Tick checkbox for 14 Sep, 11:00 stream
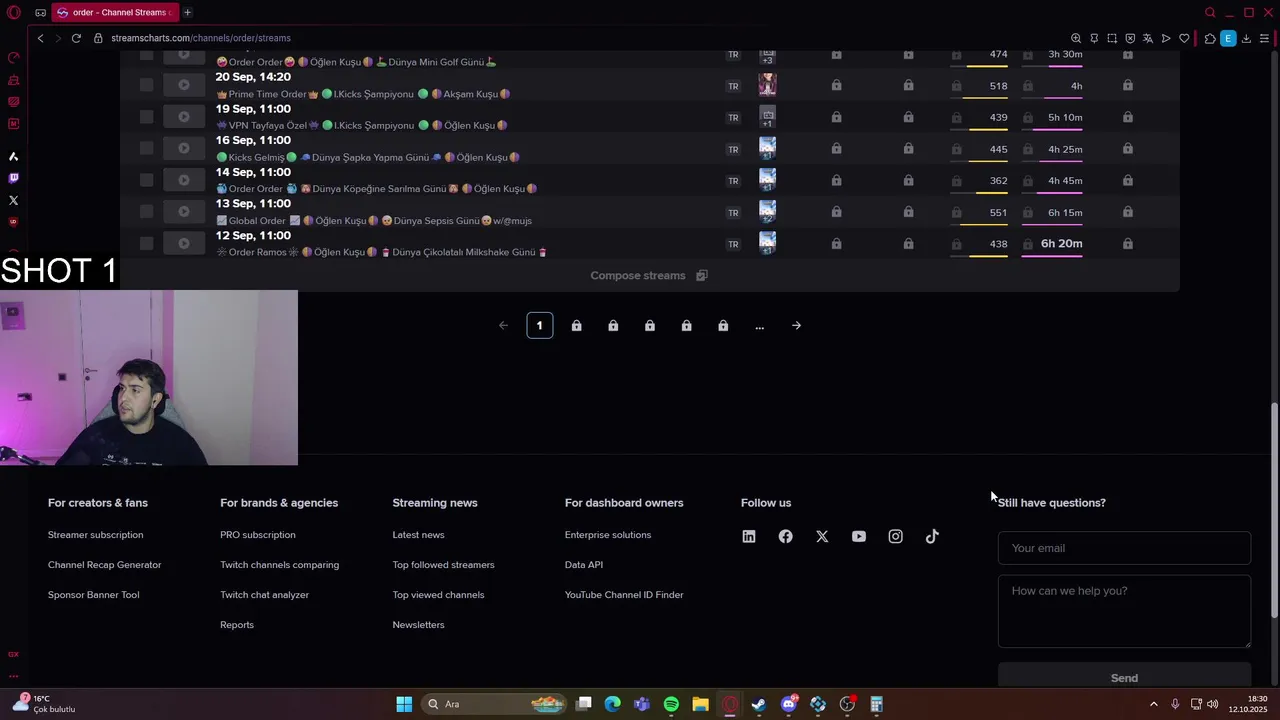The height and width of the screenshot is (720, 1280). (x=146, y=180)
